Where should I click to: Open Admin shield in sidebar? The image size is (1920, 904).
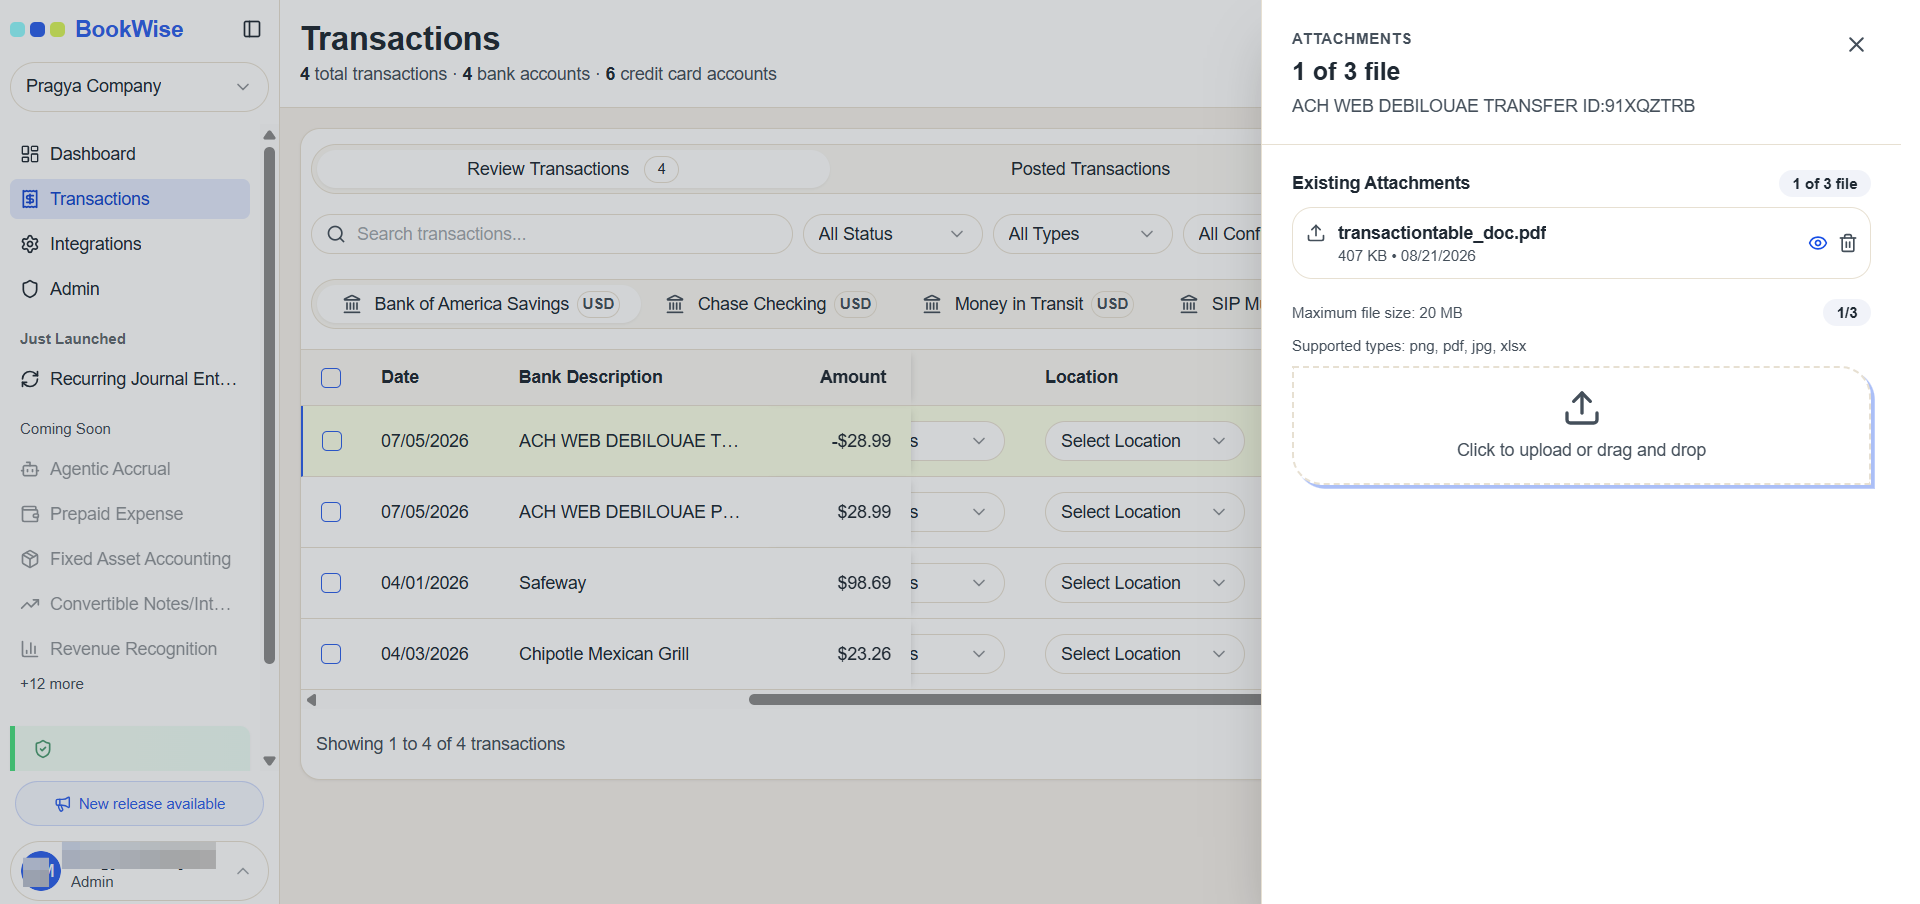30,289
